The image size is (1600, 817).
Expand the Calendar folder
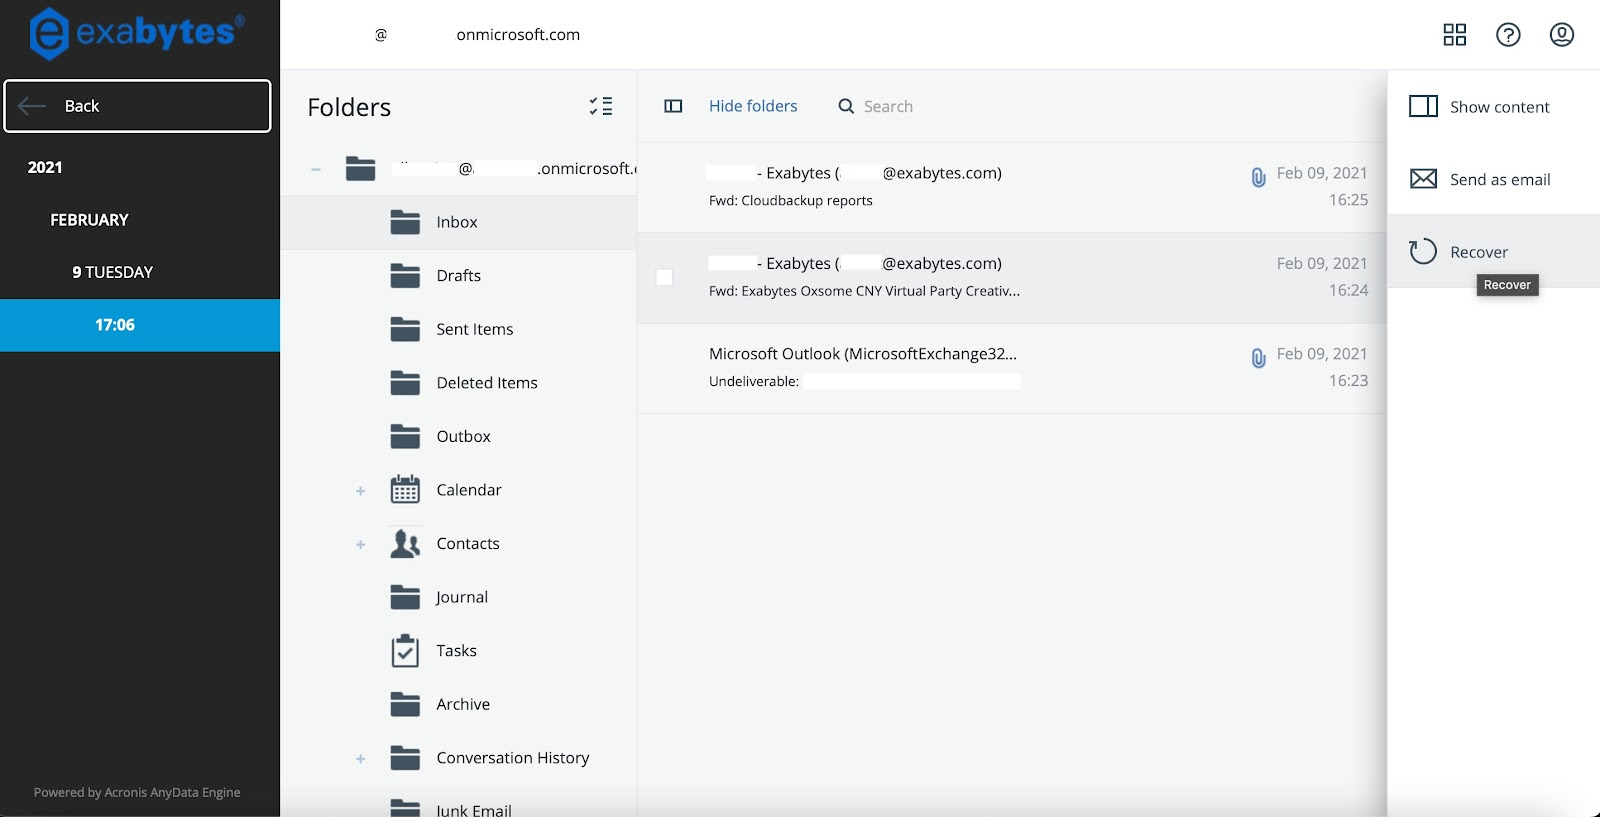tap(360, 491)
